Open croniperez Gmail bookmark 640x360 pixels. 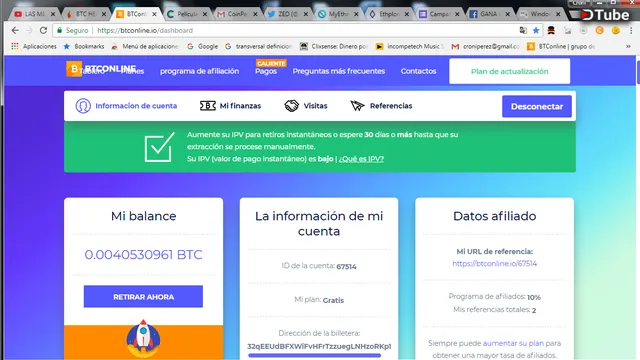pos(485,47)
